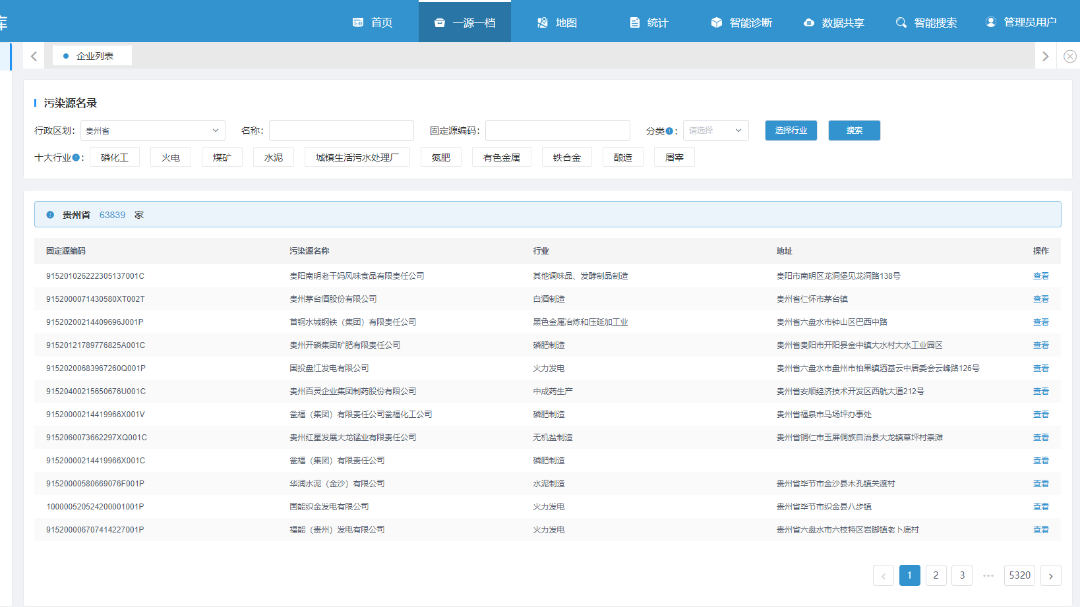Viewport: 1080px width, 607px height.
Task: Click the info icon in 贵州省 banner
Action: click(x=50, y=215)
